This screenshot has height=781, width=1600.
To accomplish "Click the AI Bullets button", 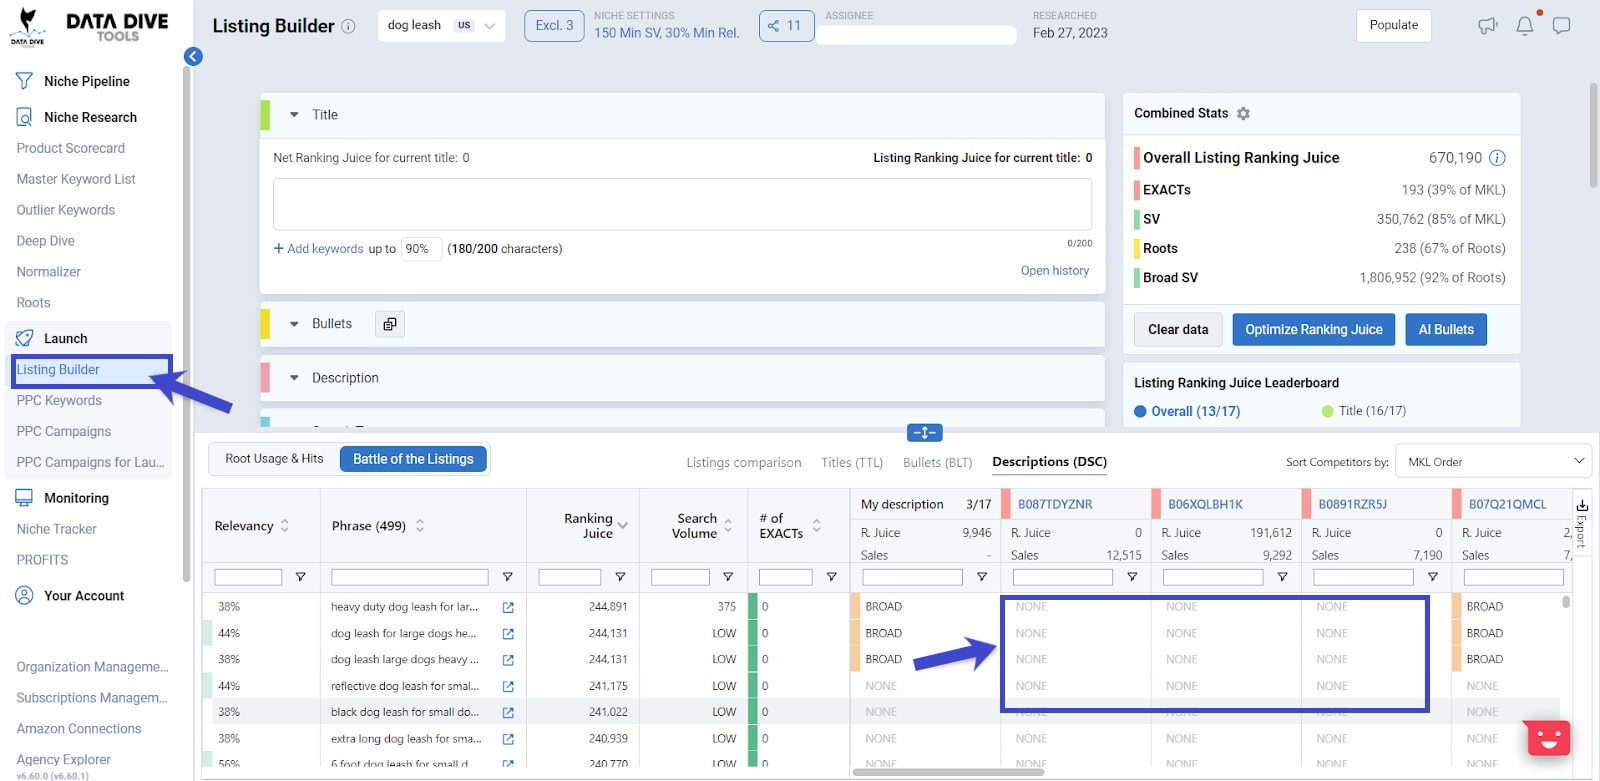I will (x=1446, y=330).
